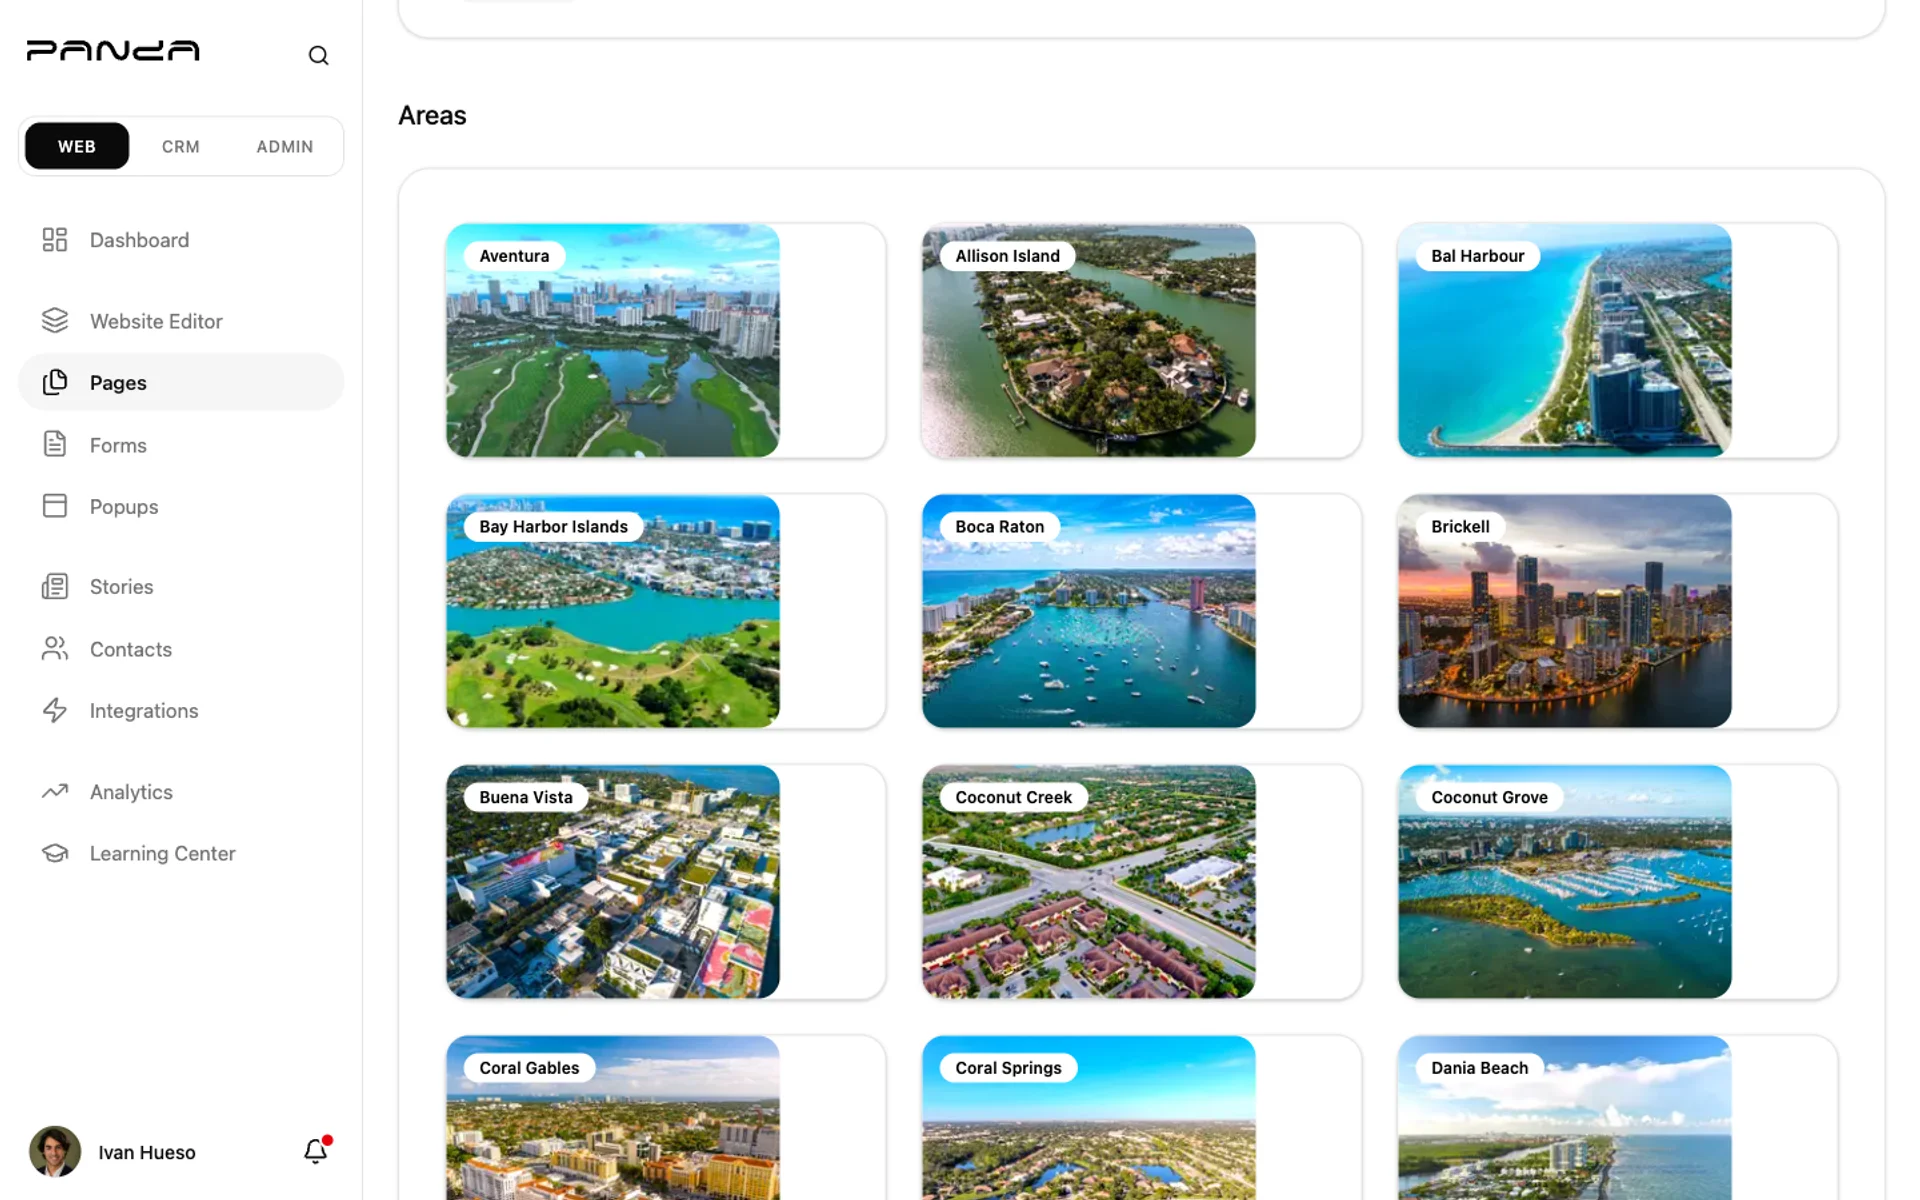Click the Dania Beach label badge
Screen dimensions: 1920x1200
click(x=1479, y=1068)
